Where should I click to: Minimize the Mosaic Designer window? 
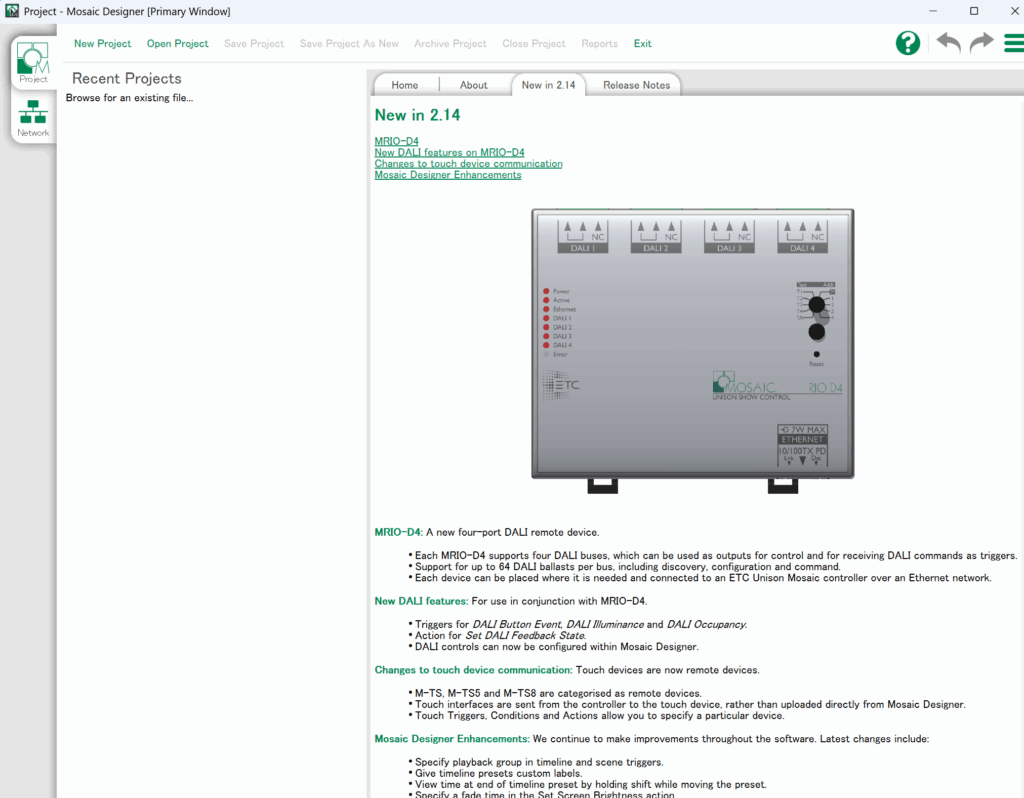tap(933, 11)
